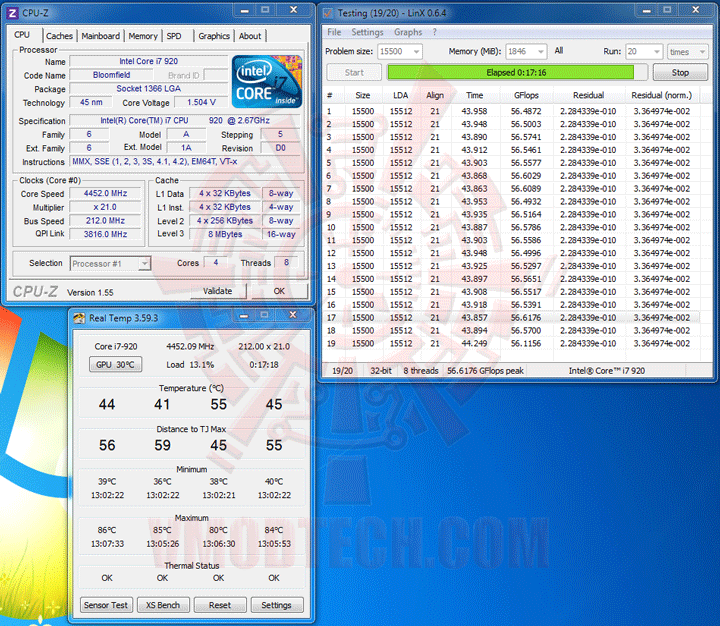Click the Load 13.1% readout in Real Temp
The image size is (720, 626).
tap(190, 365)
